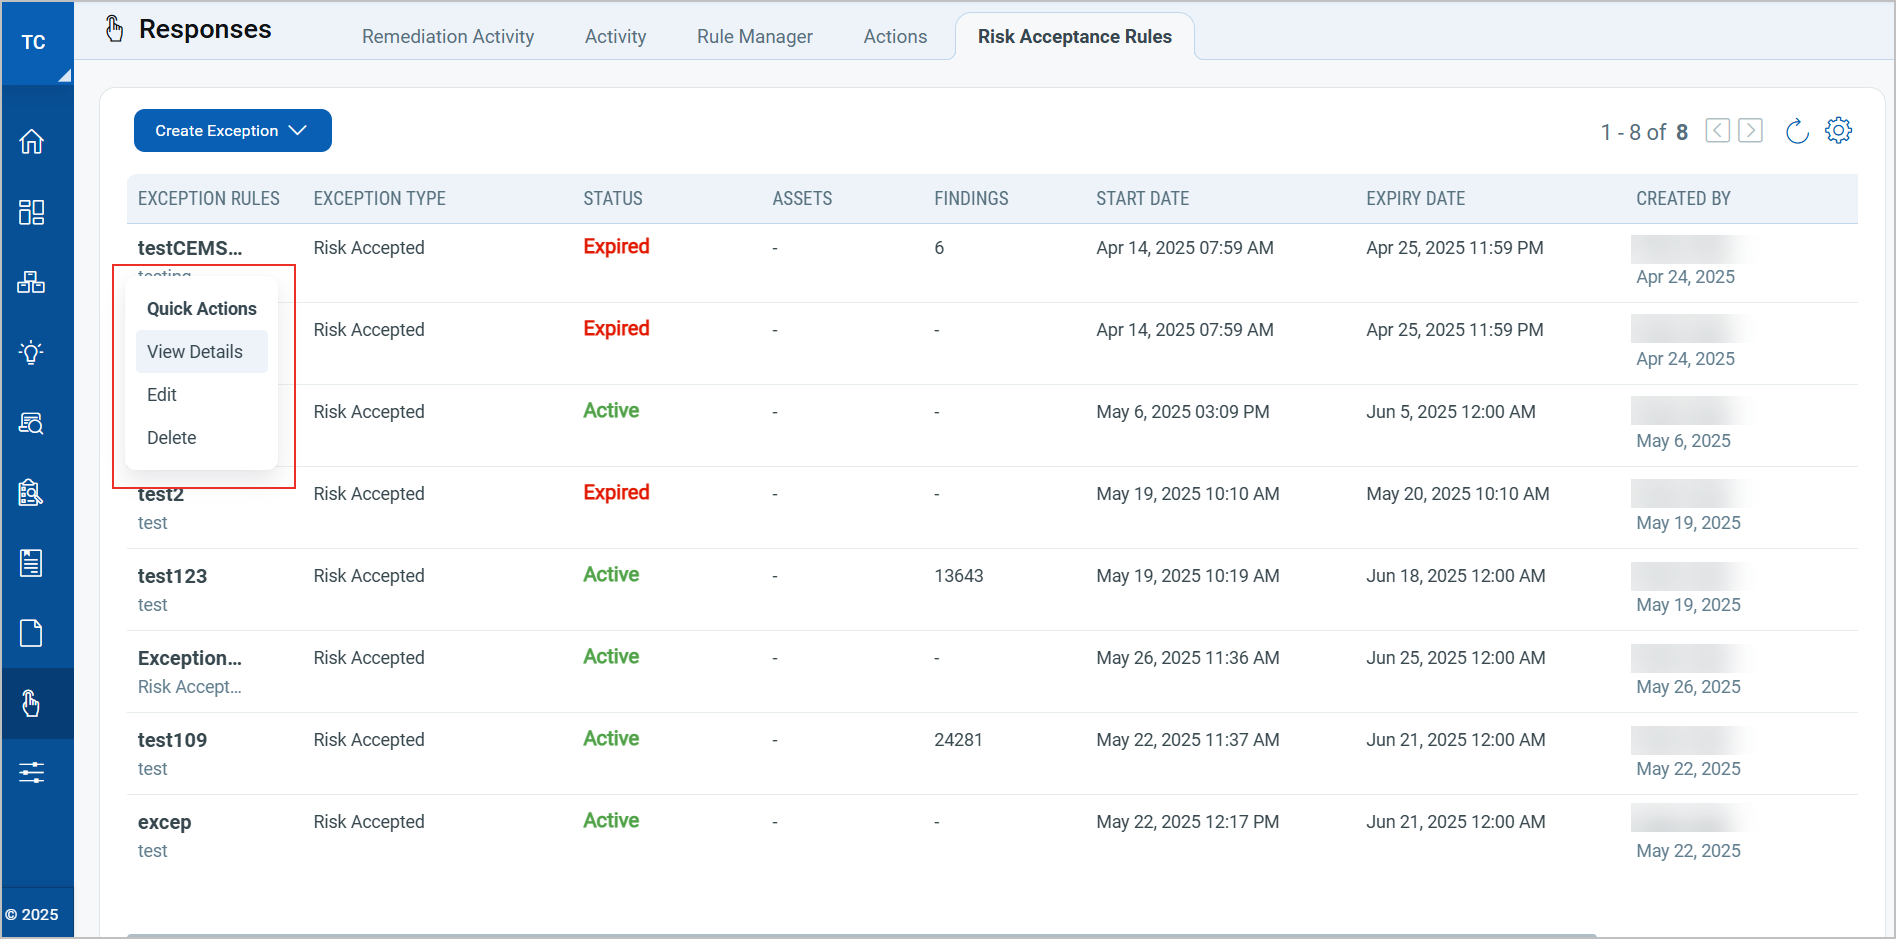Screen dimensions: 1896x939
Task: Open the test123 exception rule
Action: 172,576
